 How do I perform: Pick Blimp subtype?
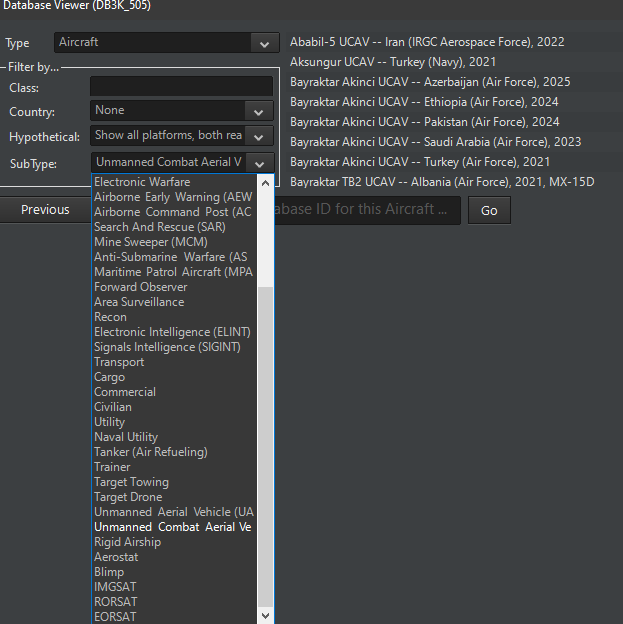[174, 572]
